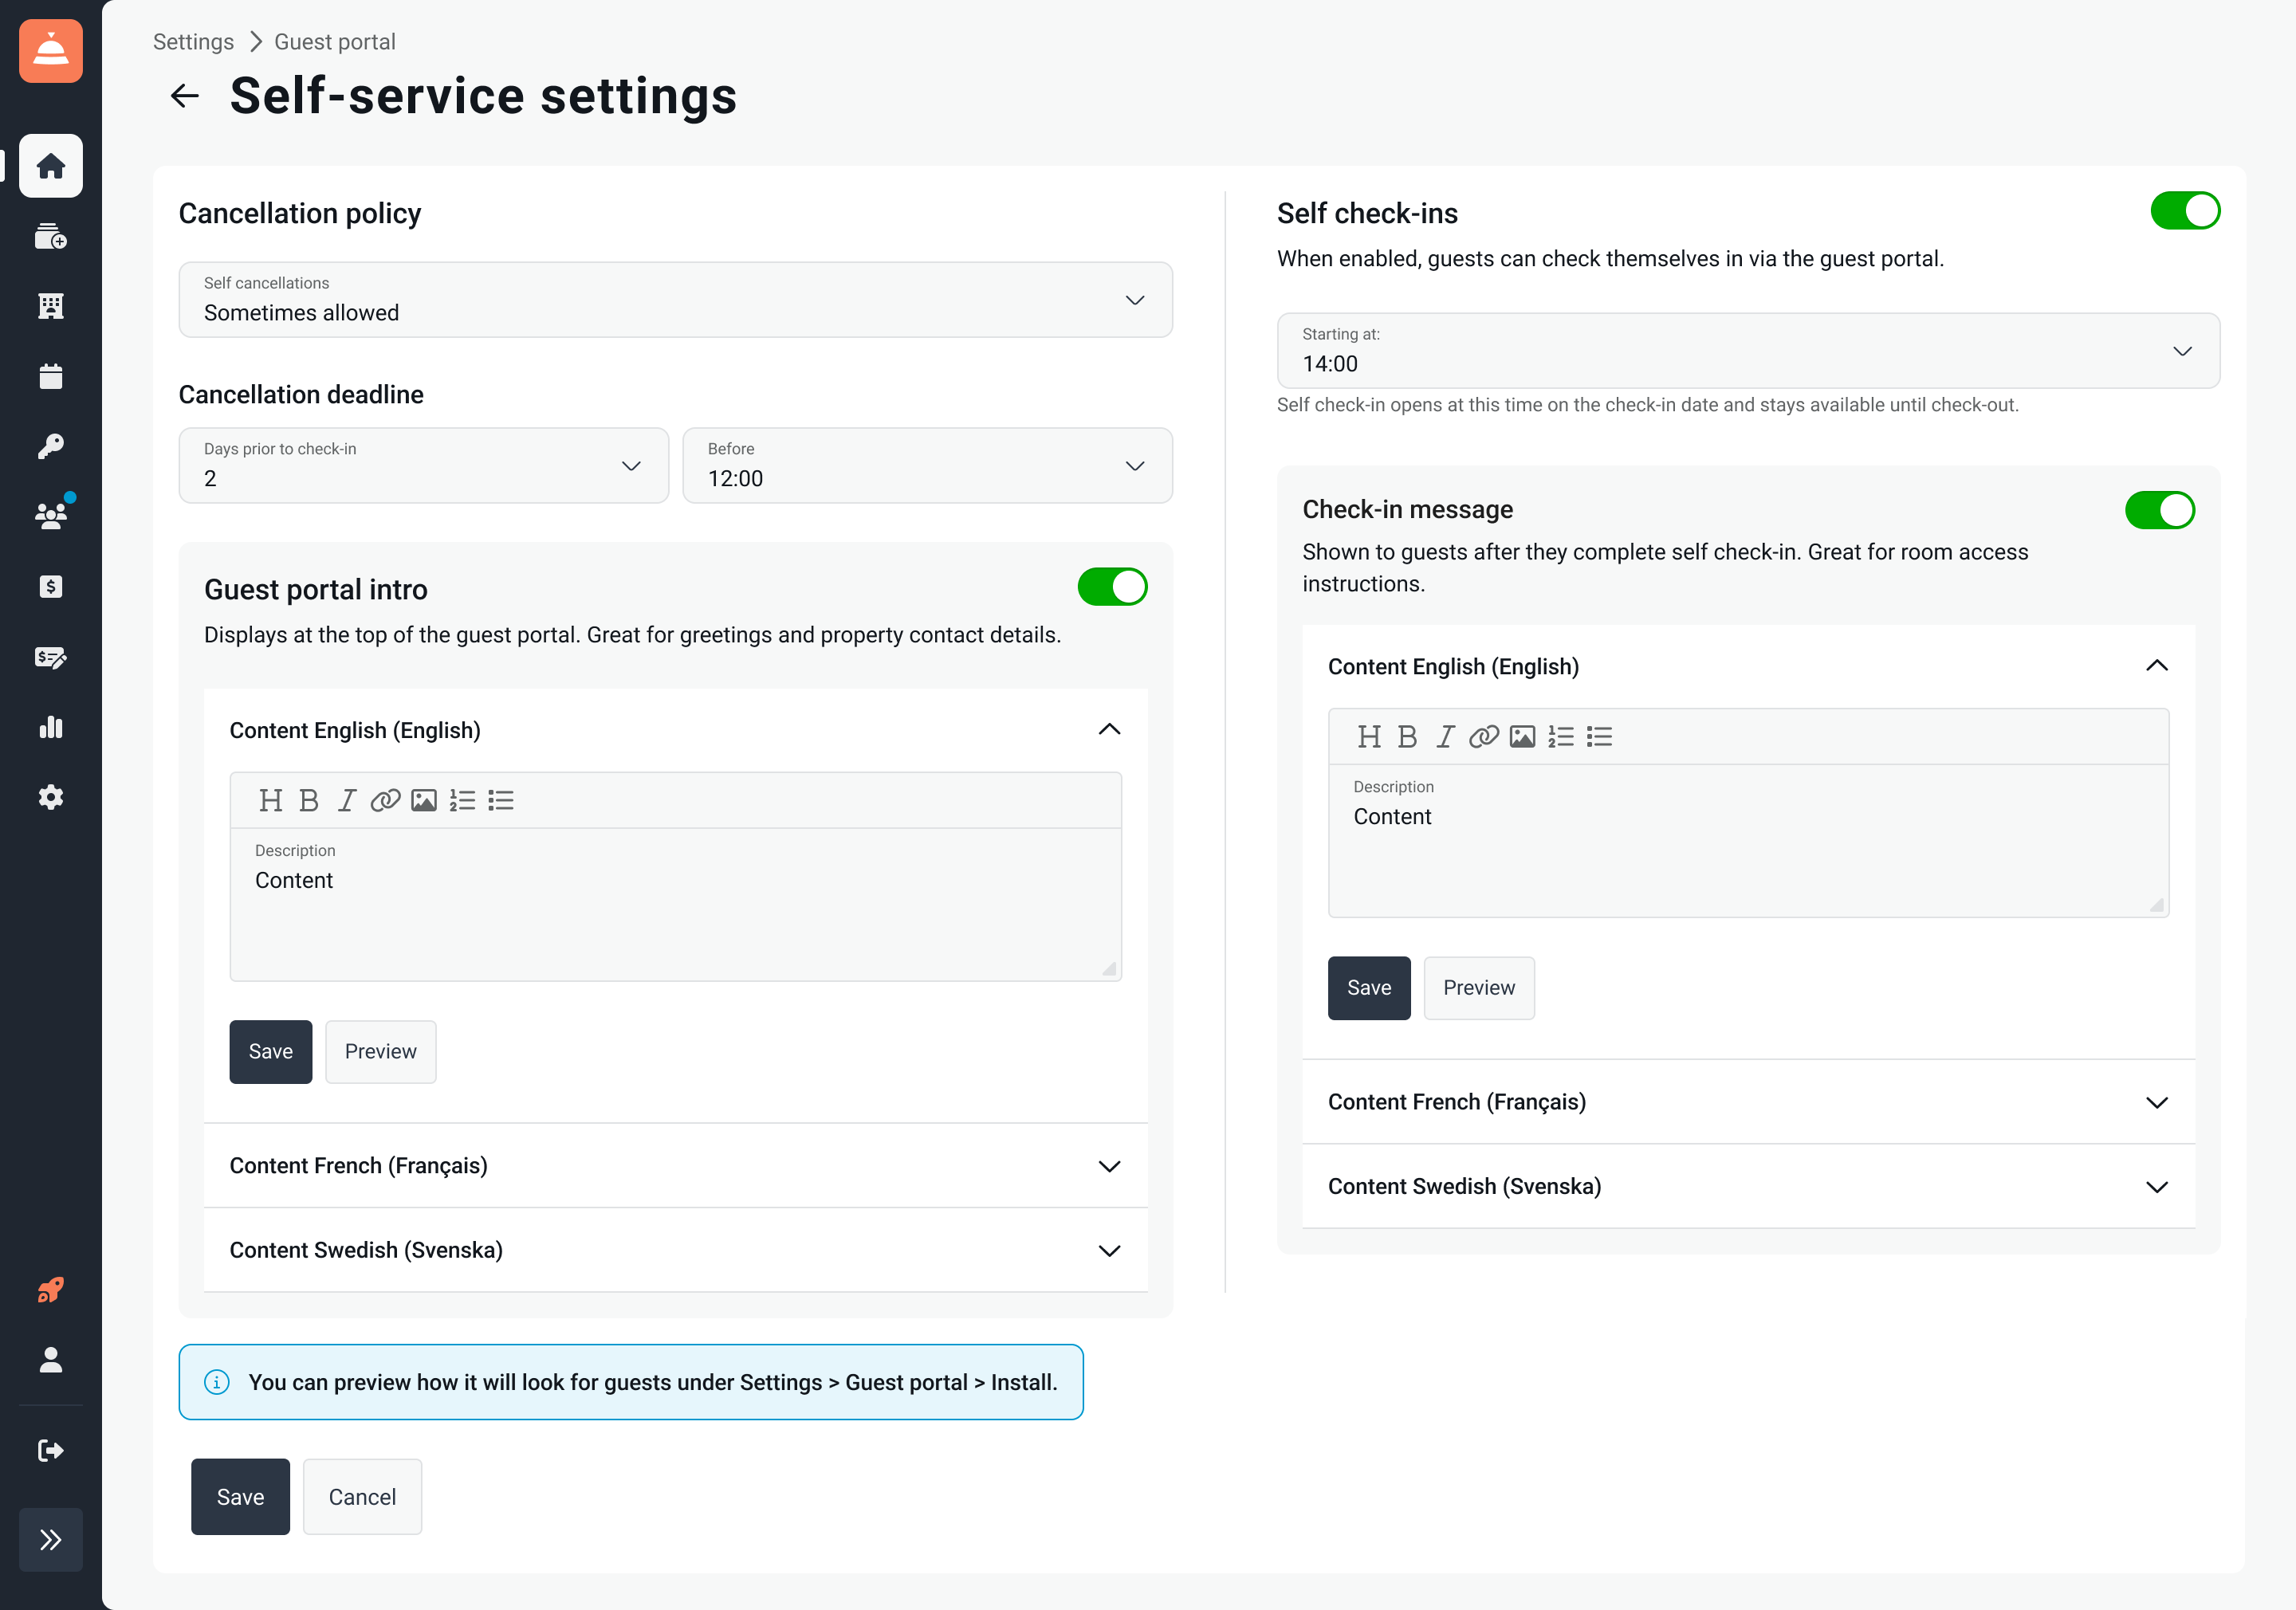Insert link in Guest portal intro editor
This screenshot has height=1610, width=2296.
click(385, 800)
